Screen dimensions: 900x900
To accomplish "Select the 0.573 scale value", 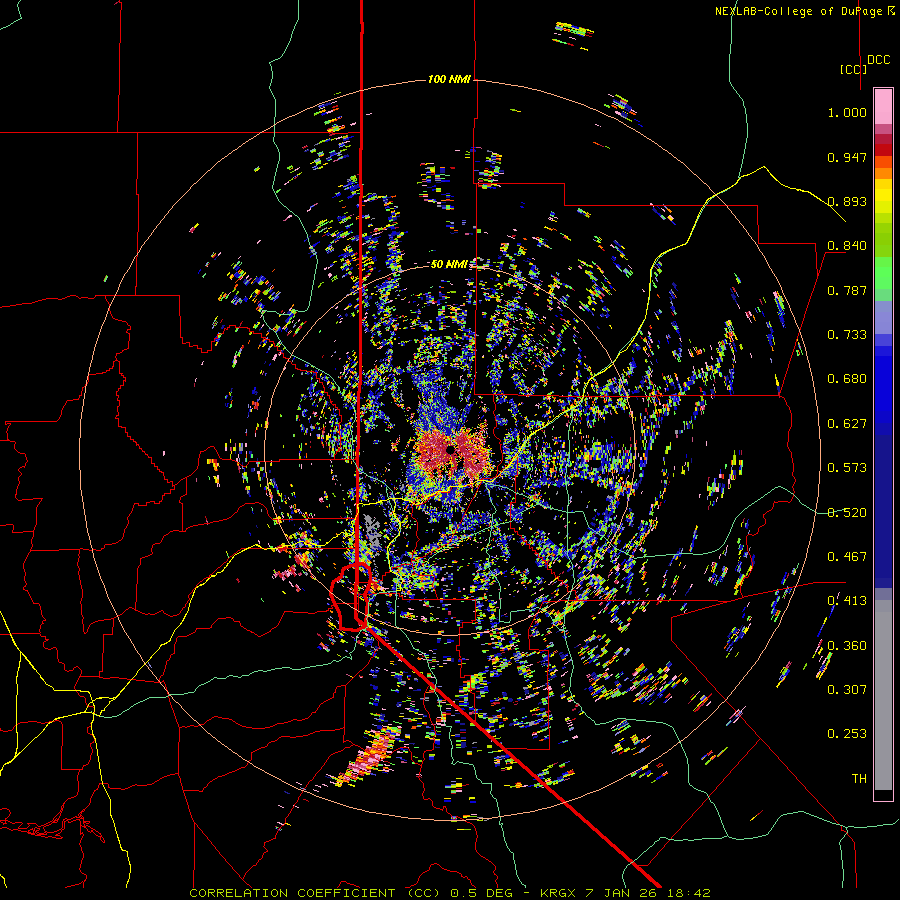I will click(x=847, y=468).
